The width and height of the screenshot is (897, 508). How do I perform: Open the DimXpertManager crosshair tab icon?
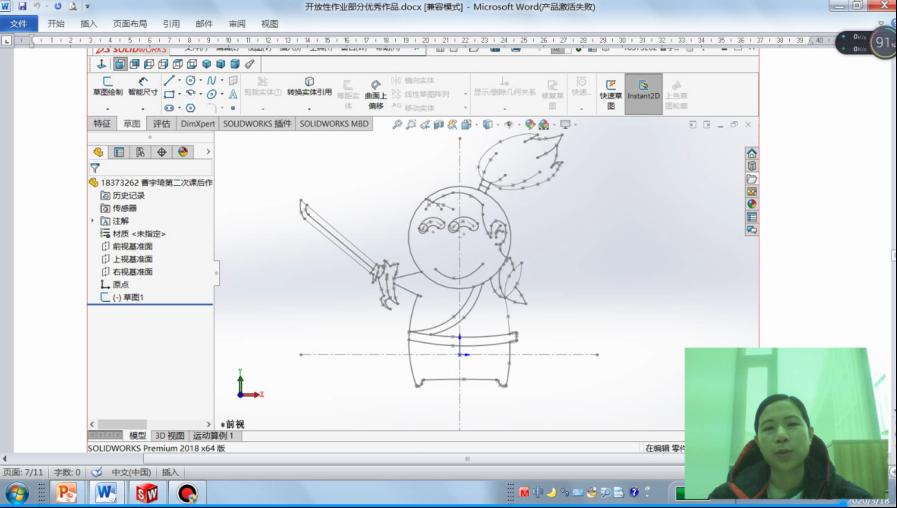161,152
